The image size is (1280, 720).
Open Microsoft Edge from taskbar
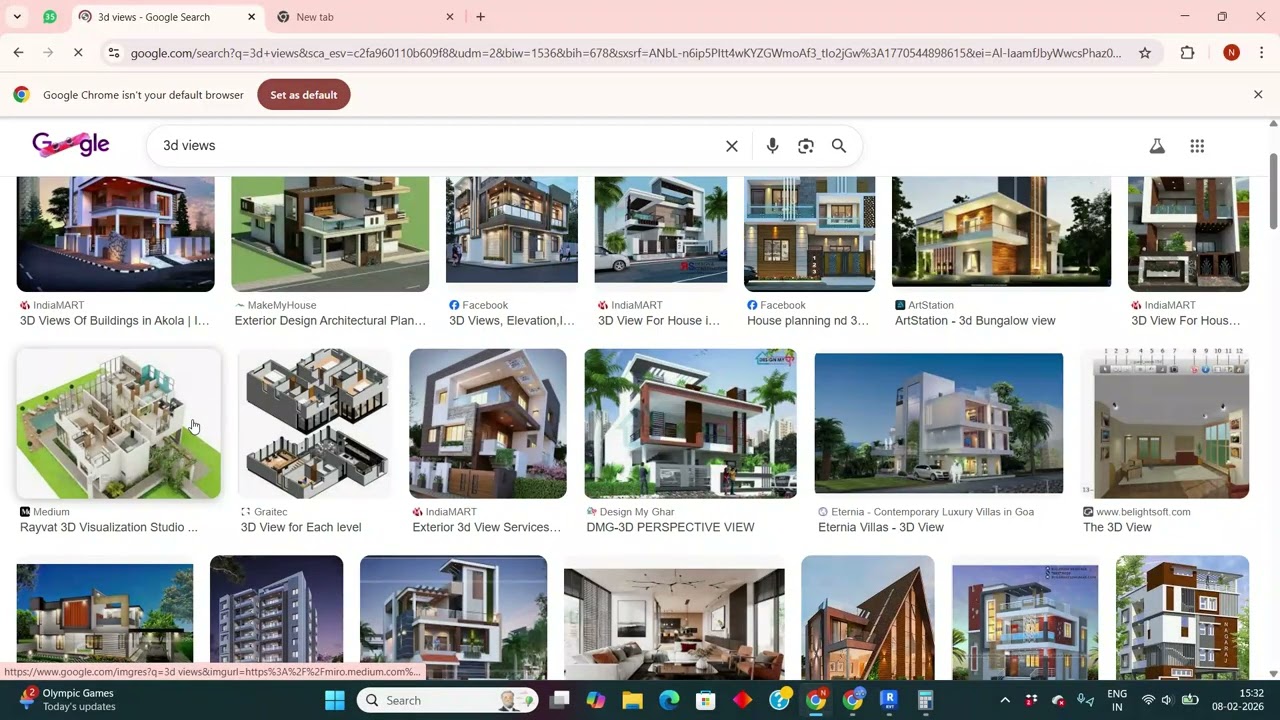point(669,700)
